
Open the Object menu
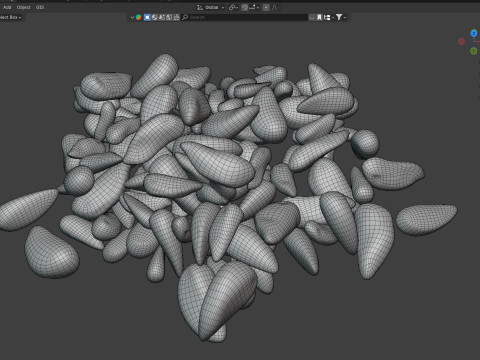(x=24, y=7)
